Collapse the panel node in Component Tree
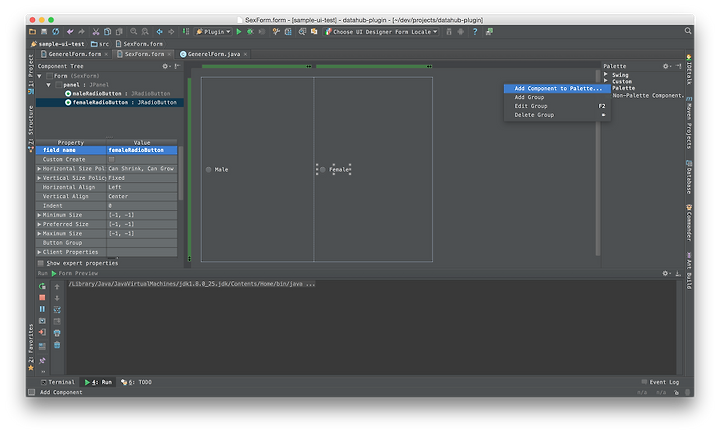Viewport: 720px width, 434px height. 49,85
